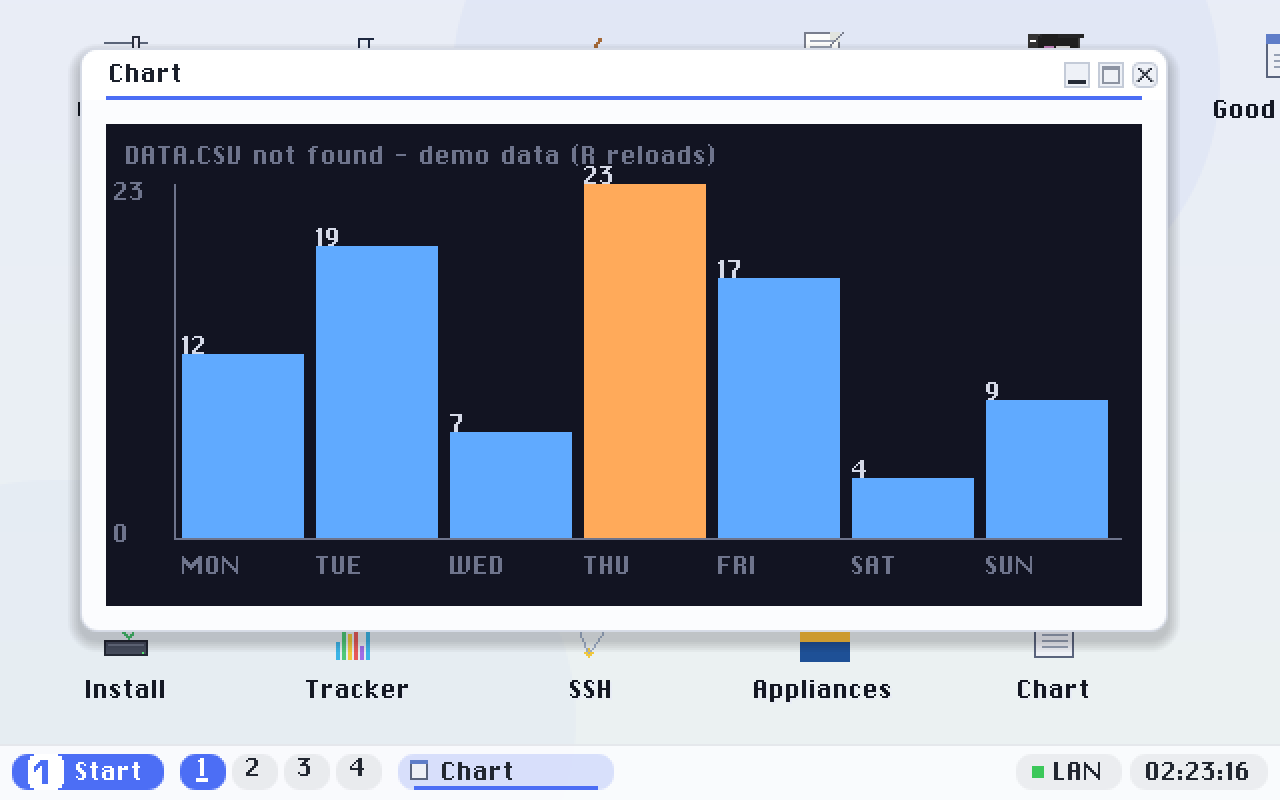
Task: Click the MON axis label
Action: click(x=210, y=566)
